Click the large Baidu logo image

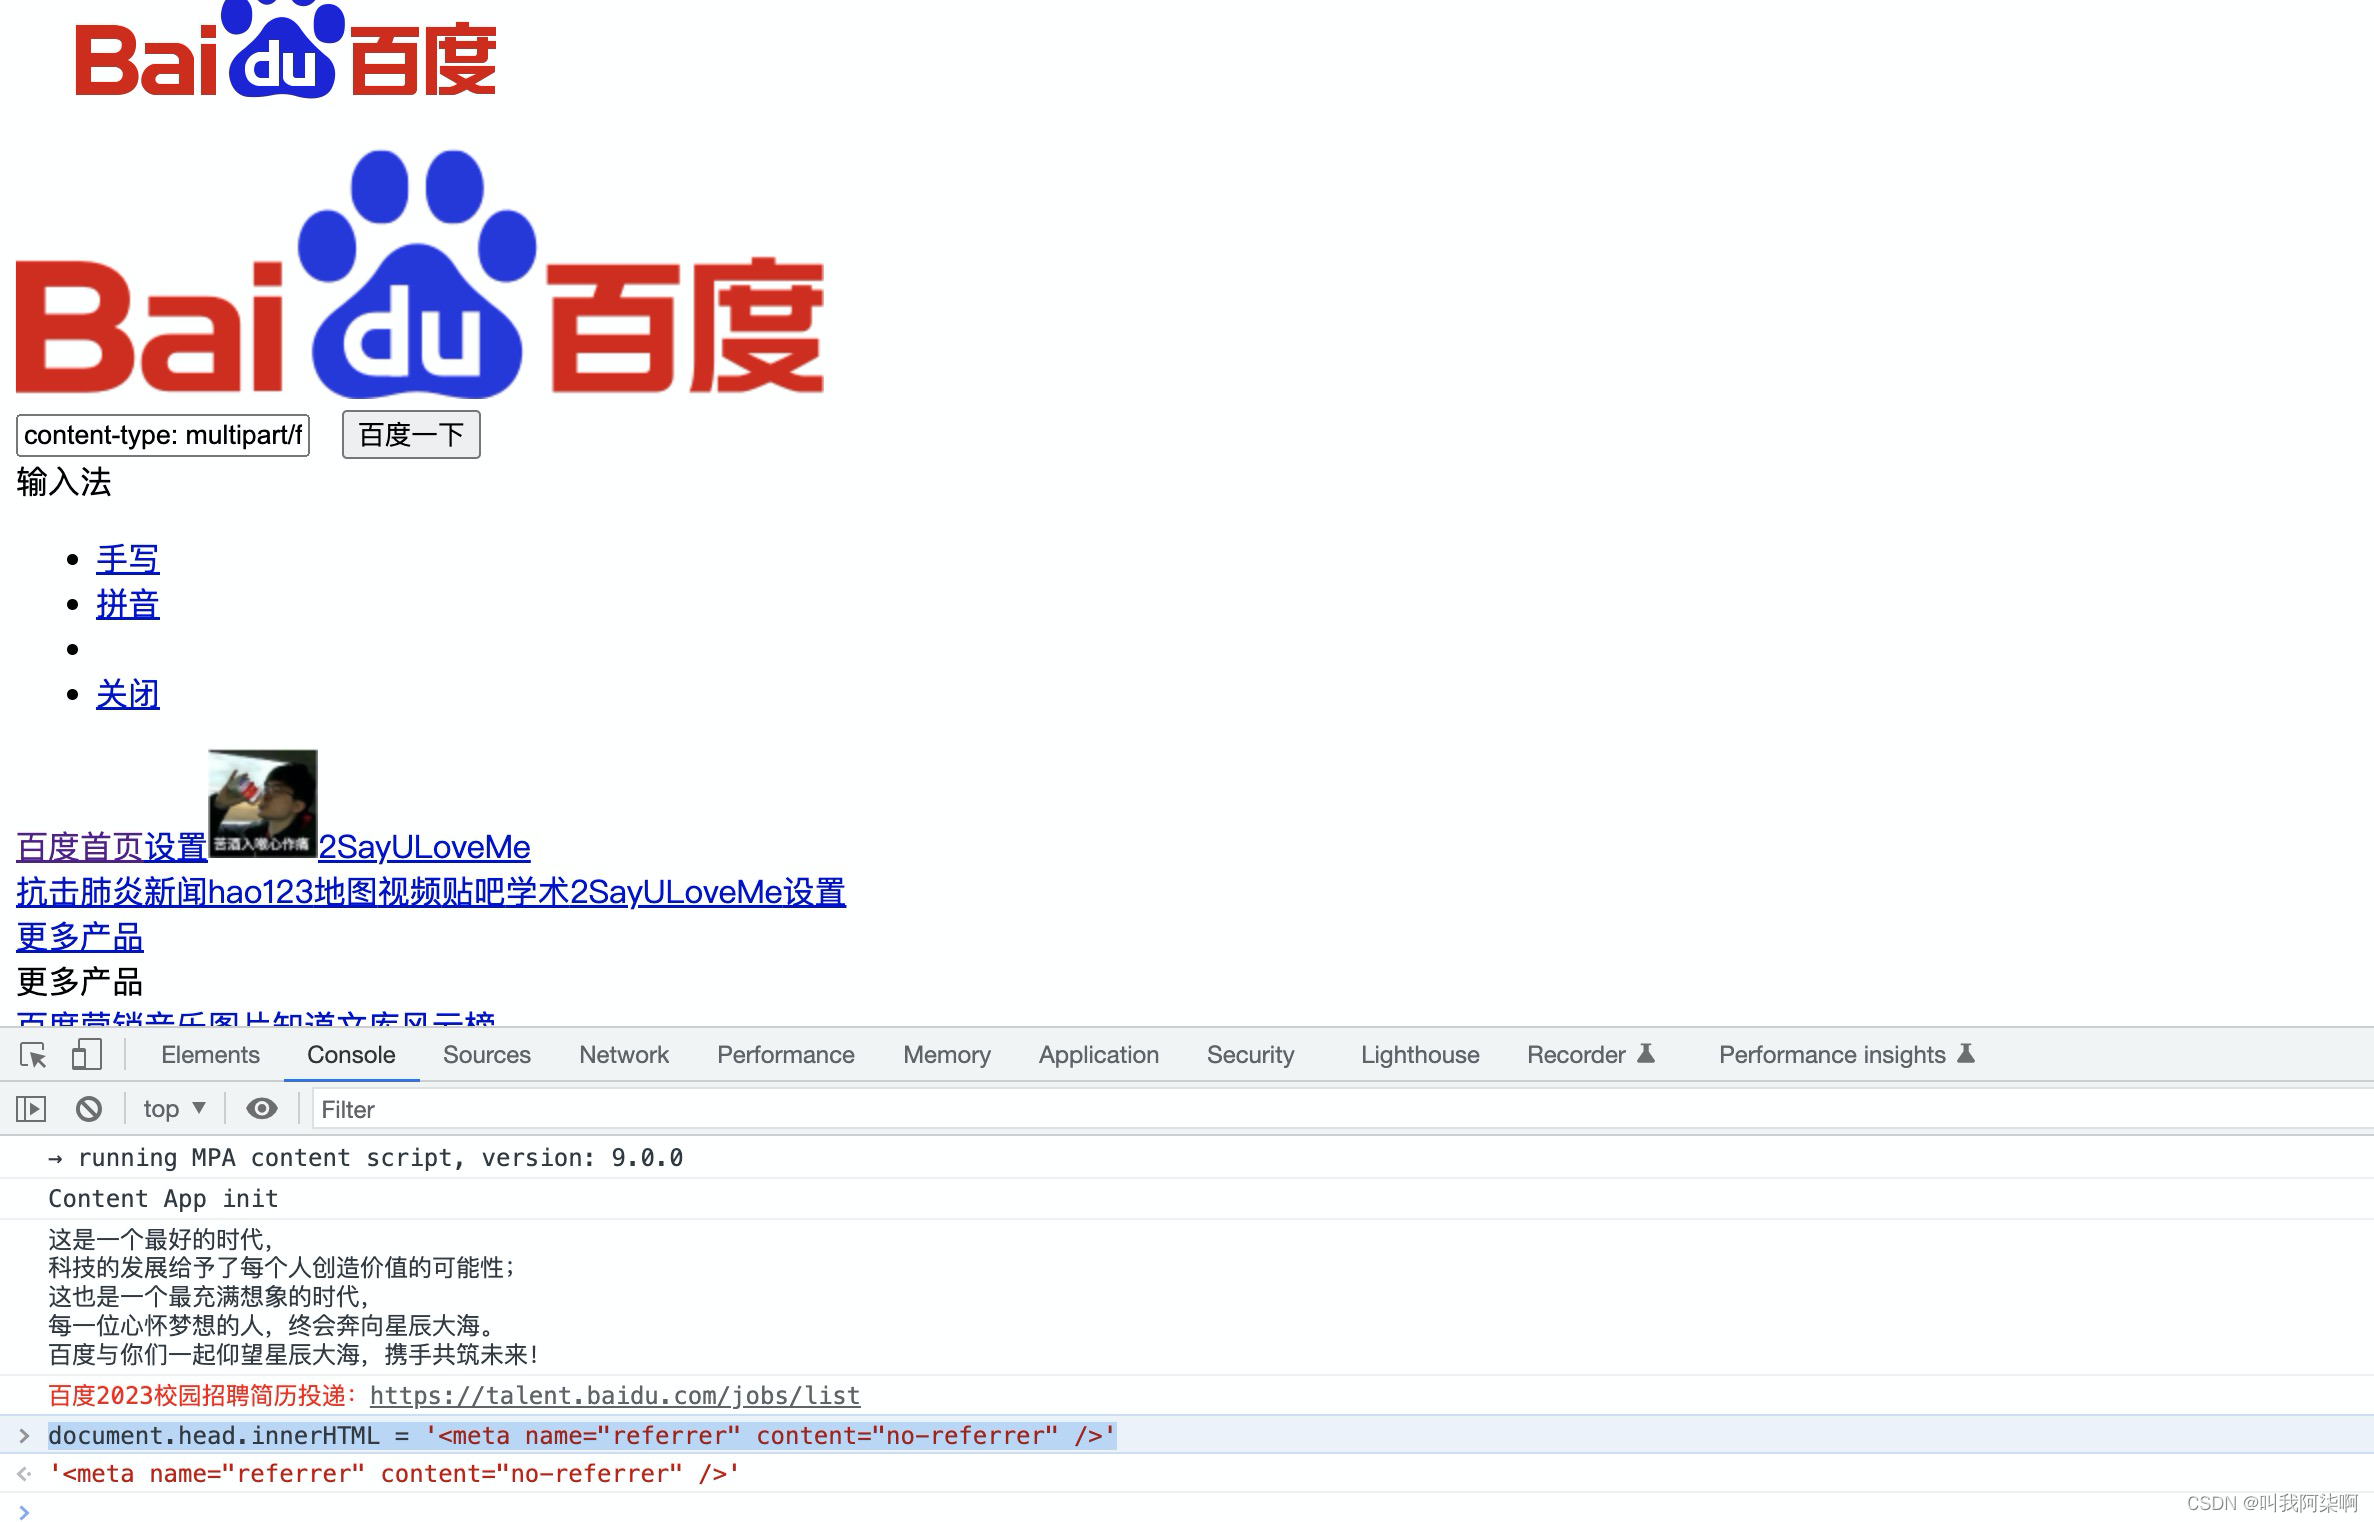coord(420,273)
